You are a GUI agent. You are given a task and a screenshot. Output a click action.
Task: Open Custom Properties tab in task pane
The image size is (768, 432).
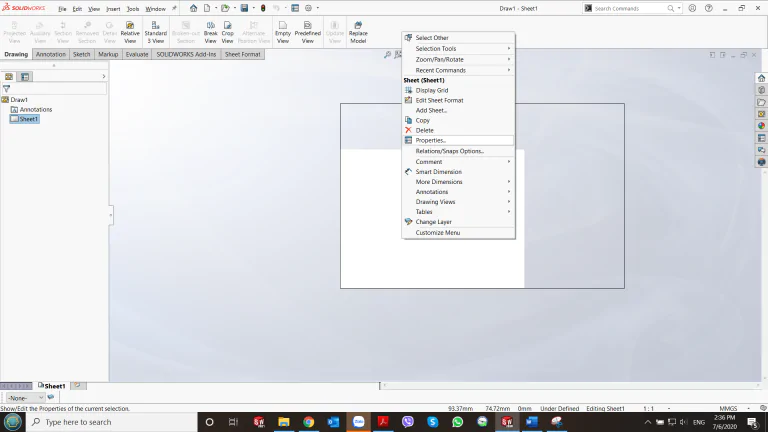coord(761,138)
